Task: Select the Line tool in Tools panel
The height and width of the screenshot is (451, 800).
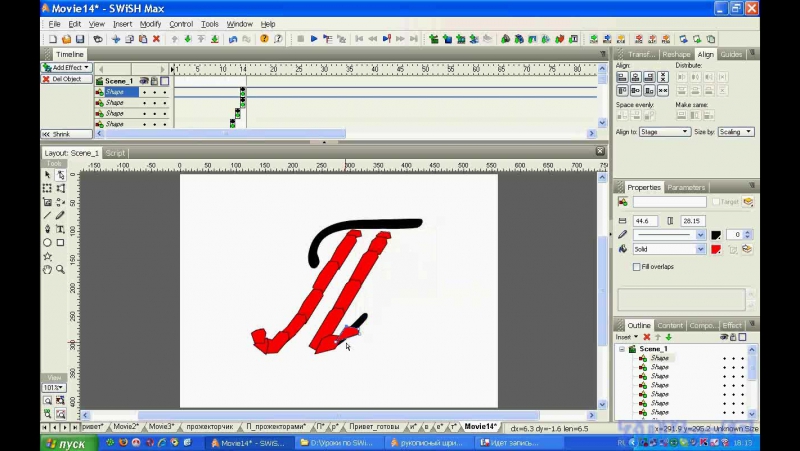Action: click(x=47, y=215)
